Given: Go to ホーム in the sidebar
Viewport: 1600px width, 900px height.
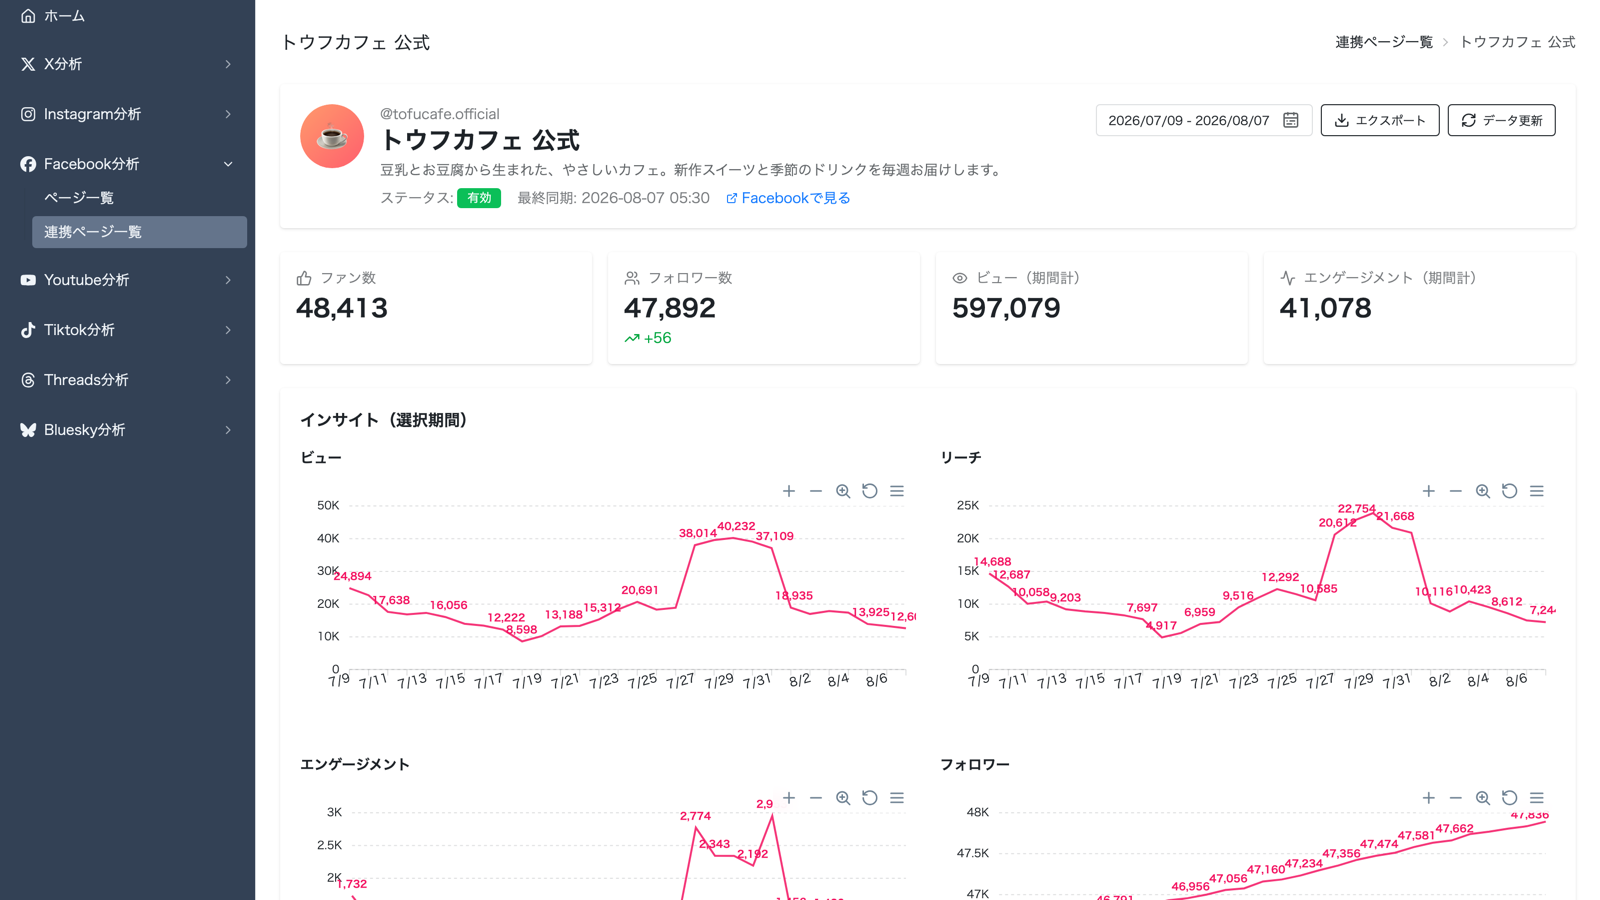Looking at the screenshot, I should pyautogui.click(x=127, y=16).
